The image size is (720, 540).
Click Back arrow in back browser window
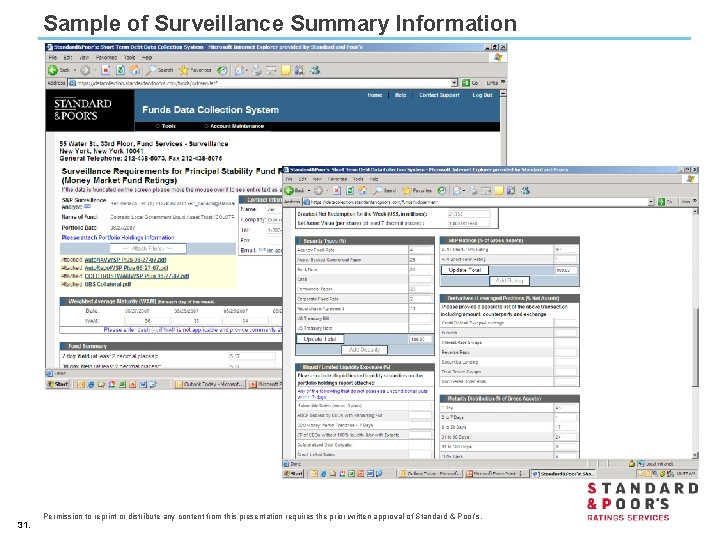coord(53,70)
